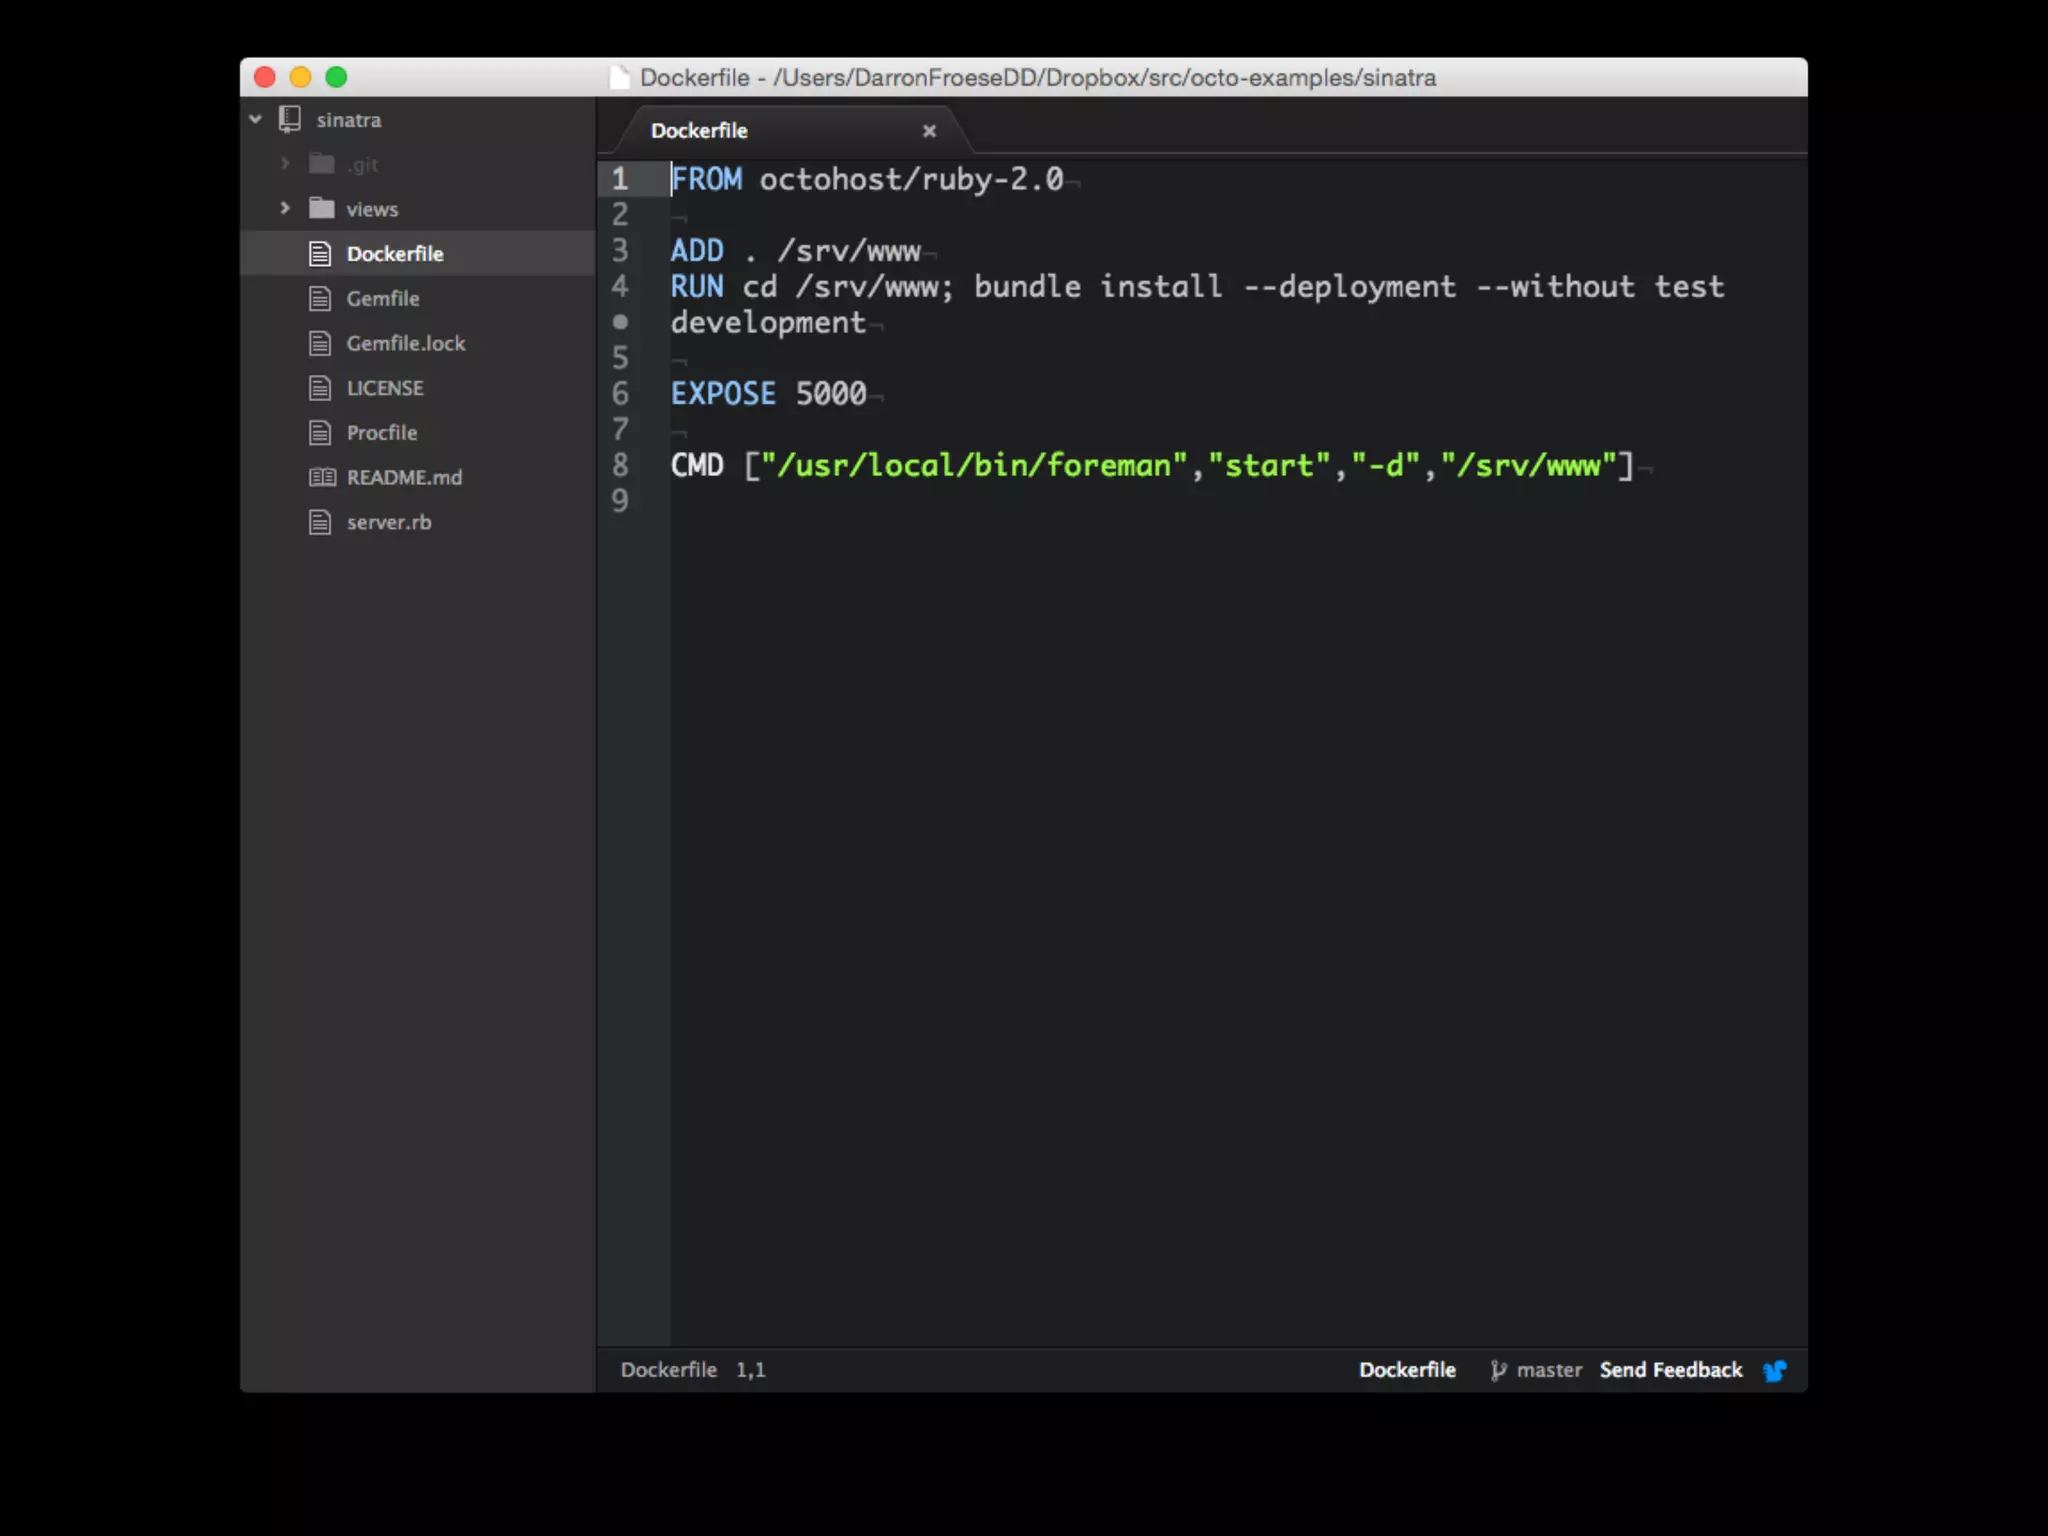Image resolution: width=2048 pixels, height=1536 pixels.
Task: Click the views folder icon
Action: coord(321,208)
